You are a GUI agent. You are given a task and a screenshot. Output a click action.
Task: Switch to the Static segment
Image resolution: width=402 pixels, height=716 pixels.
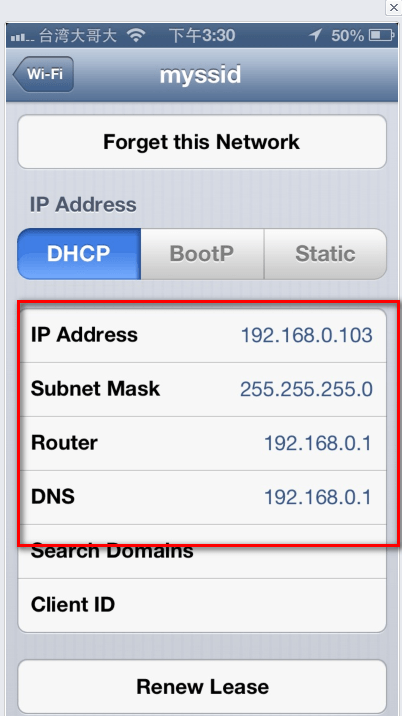325,253
